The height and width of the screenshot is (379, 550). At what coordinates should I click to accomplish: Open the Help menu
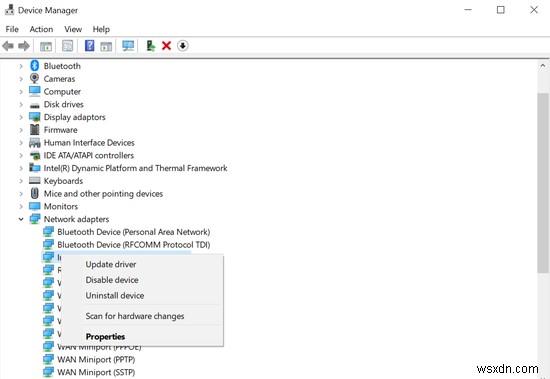[101, 29]
